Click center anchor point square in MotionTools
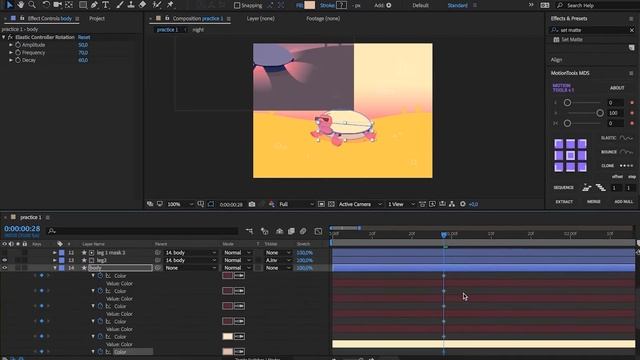The height and width of the screenshot is (360, 640). (570, 156)
